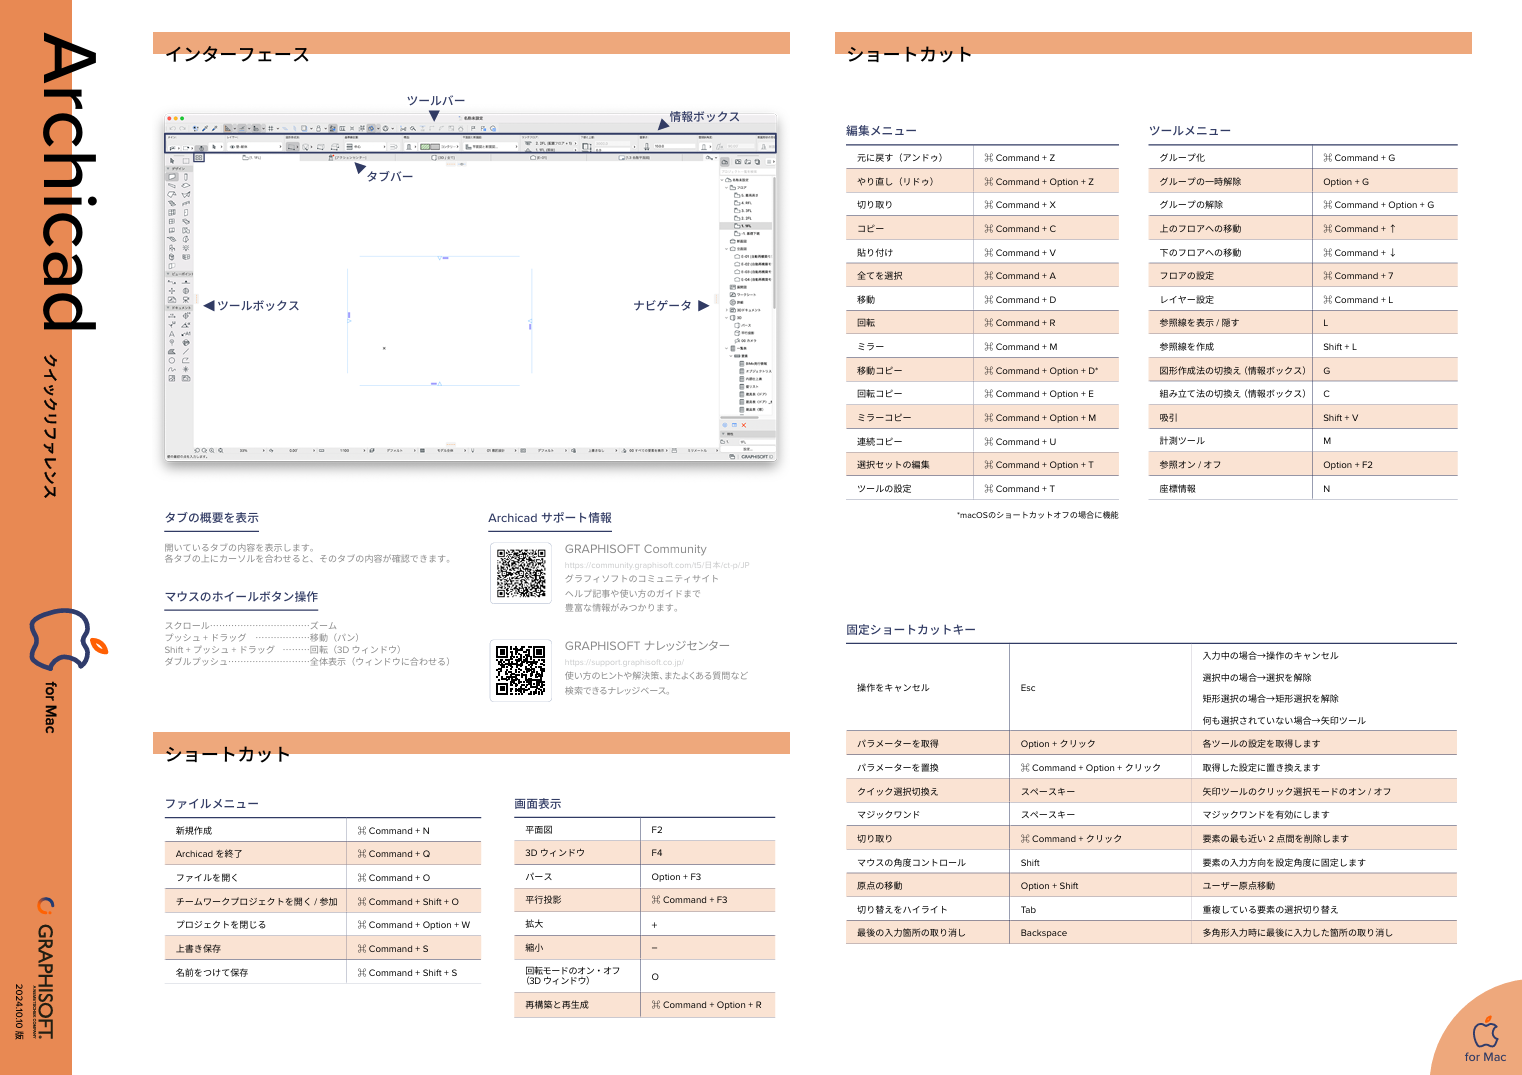Click the tab overview grid icon
The image size is (1522, 1075).
click(x=199, y=157)
